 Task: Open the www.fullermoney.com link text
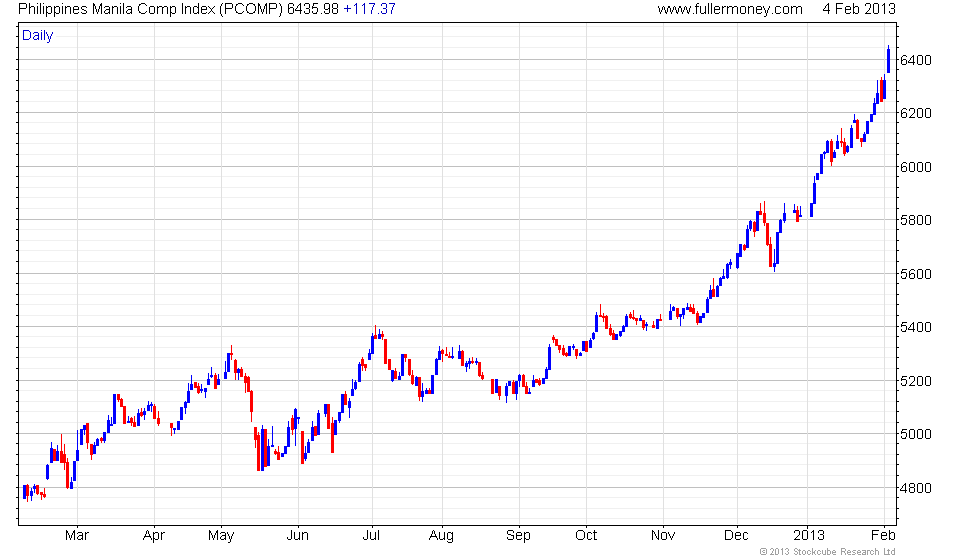(x=730, y=9)
